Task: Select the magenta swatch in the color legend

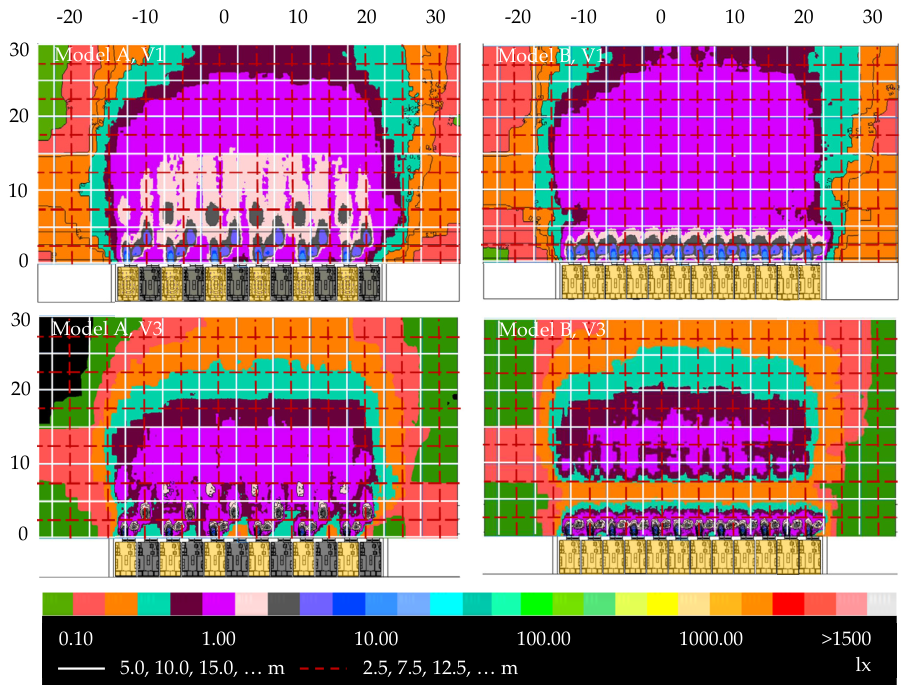Action: 219,604
